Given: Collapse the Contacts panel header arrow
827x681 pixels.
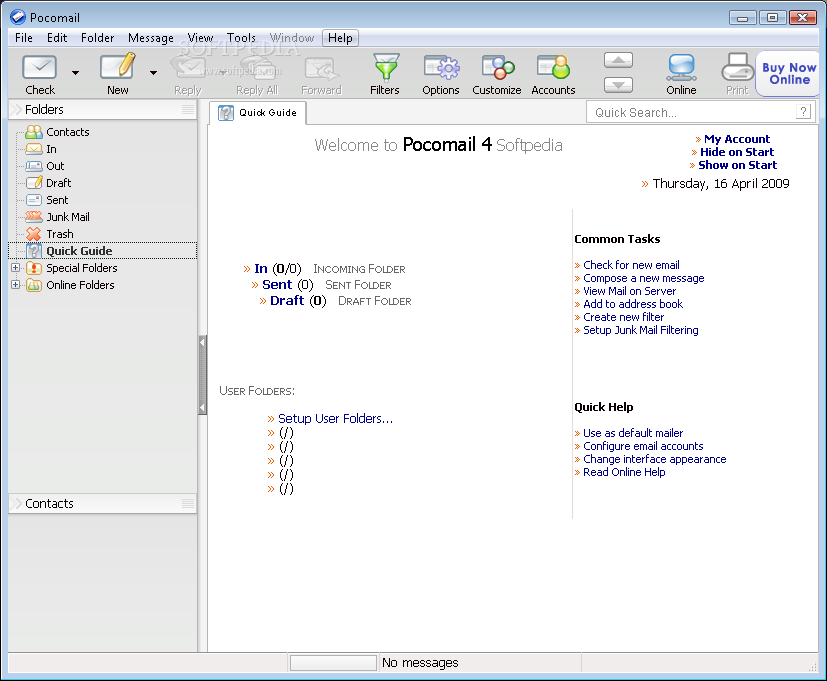Looking at the screenshot, I should click(x=16, y=503).
